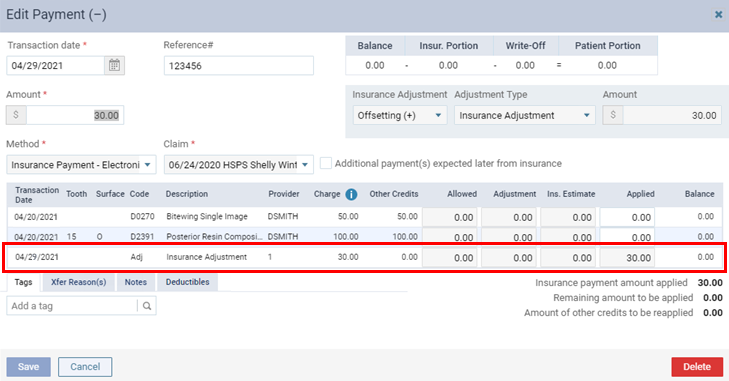Click code D0270 in the table
729x381 pixels.
pos(142,216)
